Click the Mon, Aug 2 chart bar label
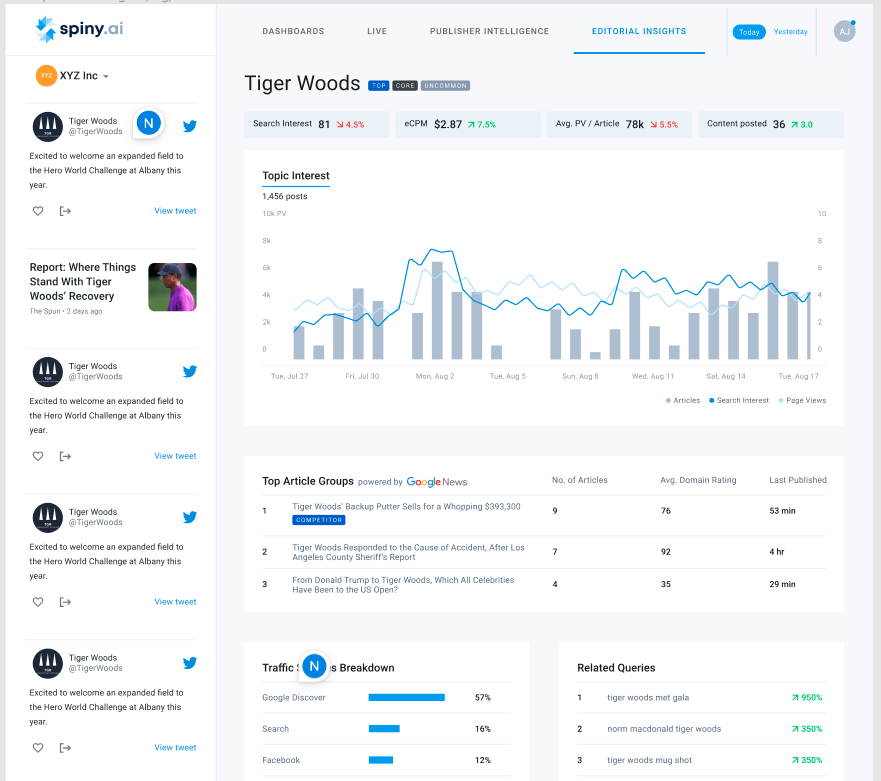 (435, 376)
